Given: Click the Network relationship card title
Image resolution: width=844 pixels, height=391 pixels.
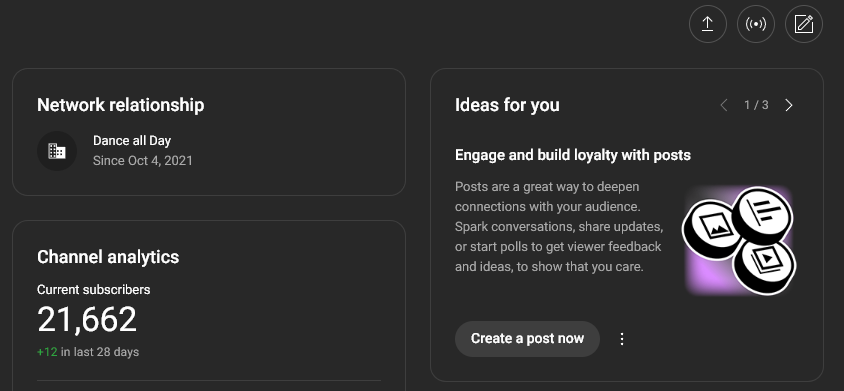Looking at the screenshot, I should coord(121,105).
